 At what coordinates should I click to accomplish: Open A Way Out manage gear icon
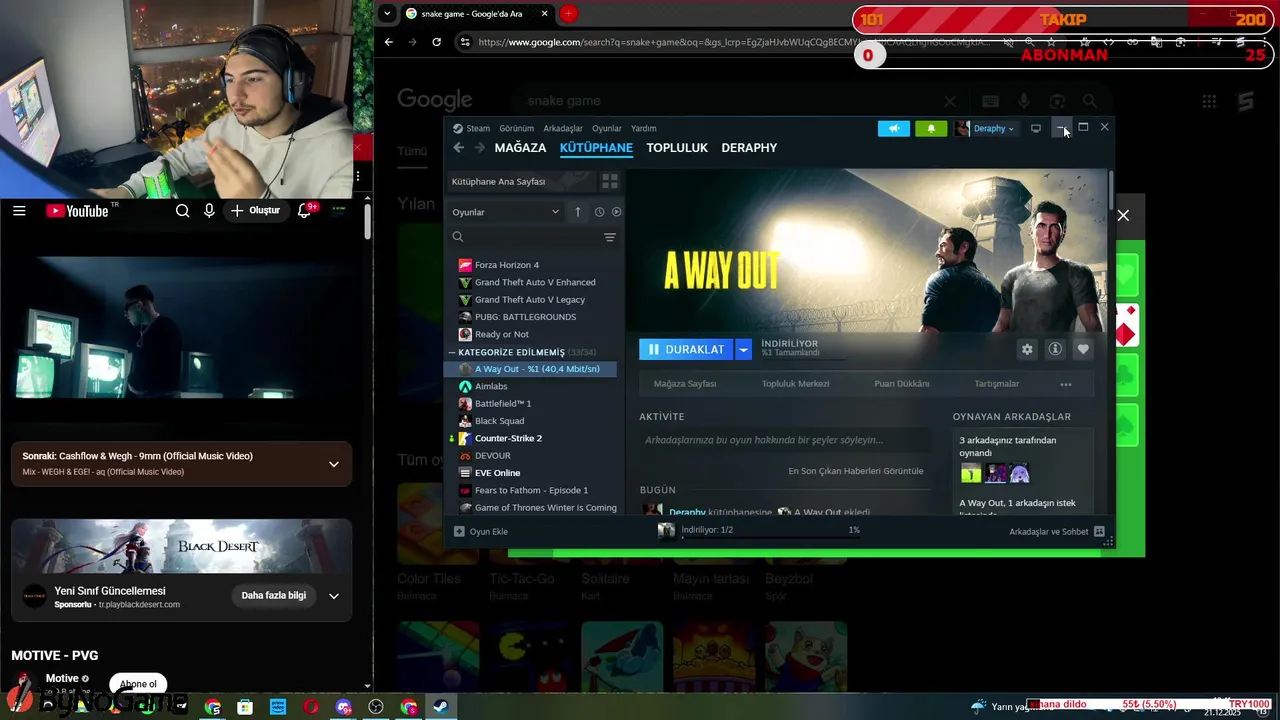pyautogui.click(x=1027, y=349)
